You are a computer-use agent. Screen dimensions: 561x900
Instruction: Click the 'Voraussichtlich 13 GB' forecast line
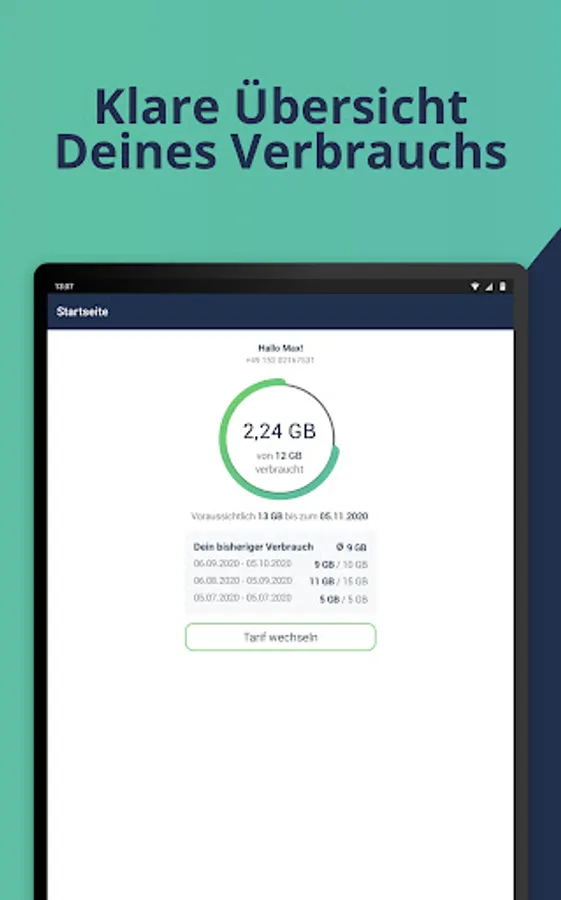[x=280, y=516]
